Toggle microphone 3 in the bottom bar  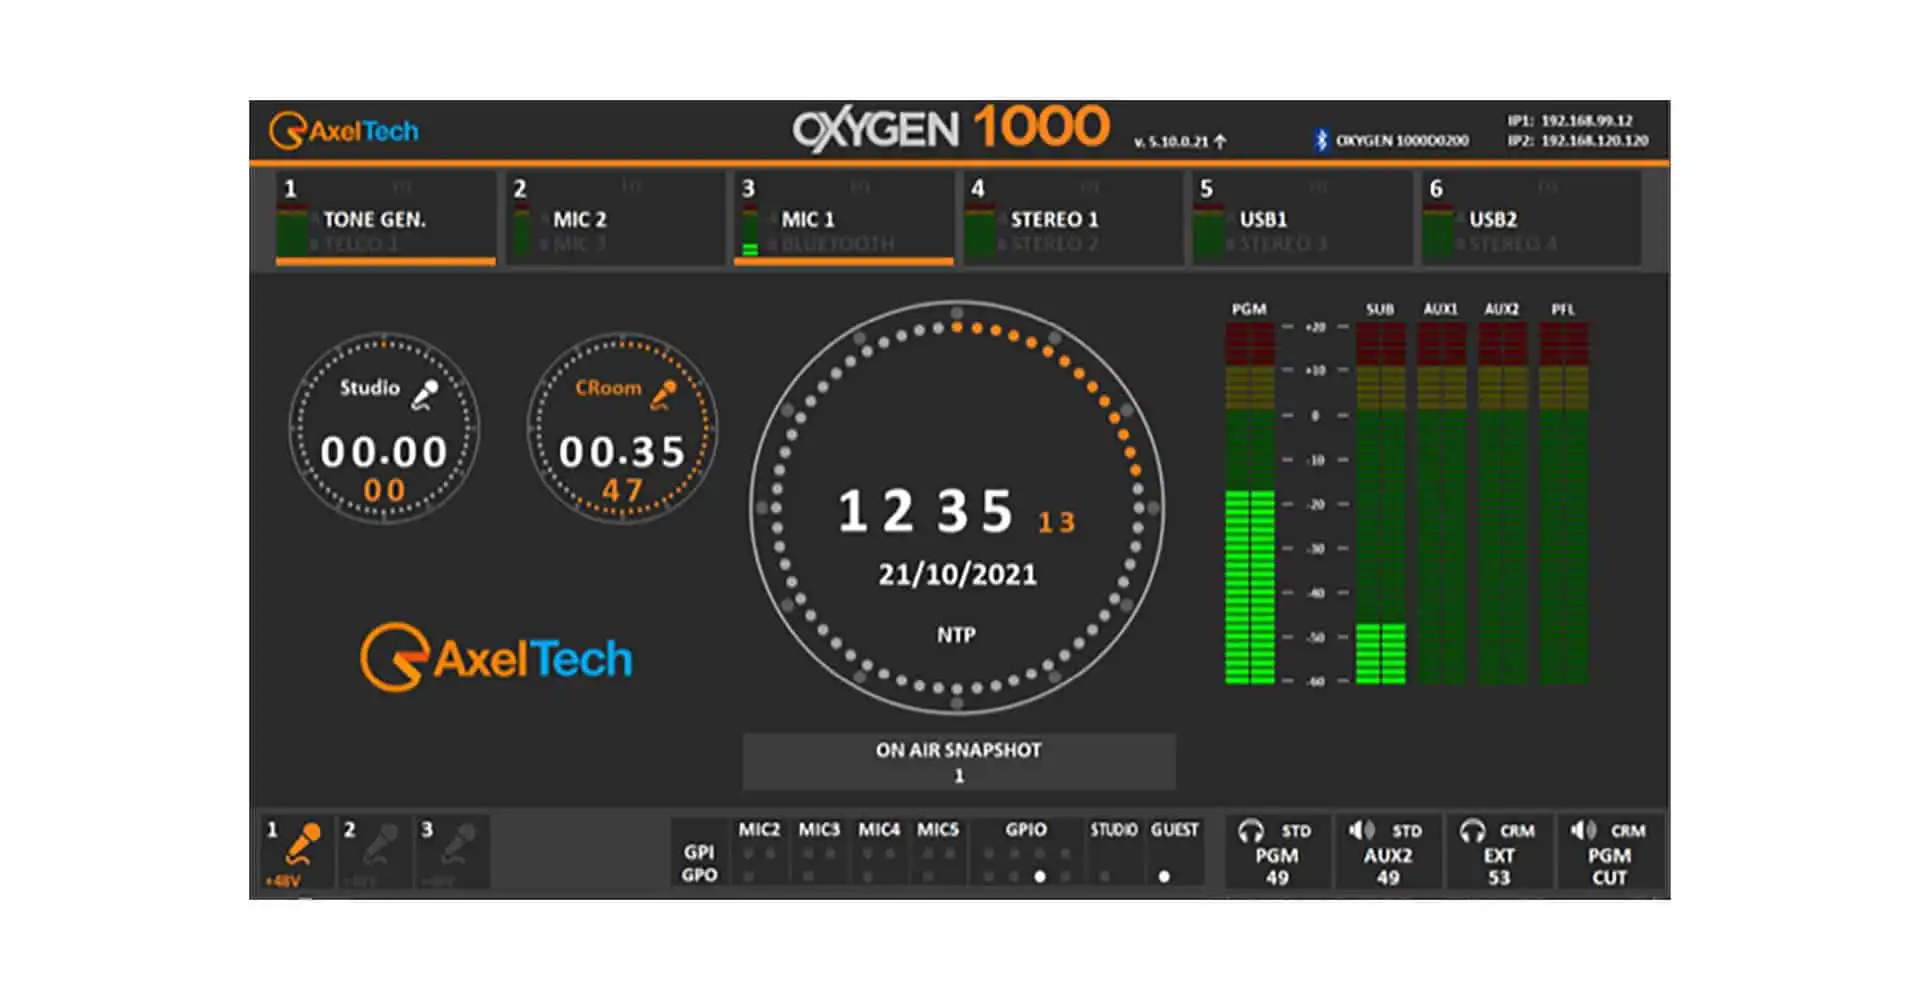click(x=455, y=849)
